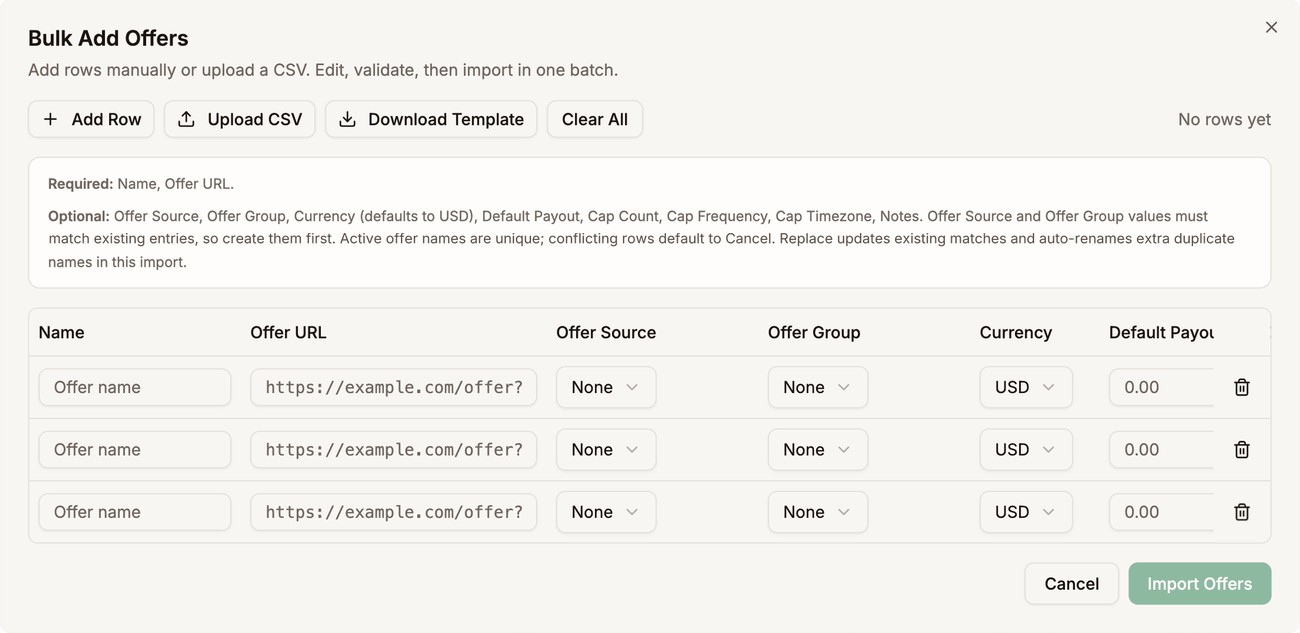This screenshot has width=1300, height=633.
Task: Clear all rows
Action: click(x=595, y=119)
